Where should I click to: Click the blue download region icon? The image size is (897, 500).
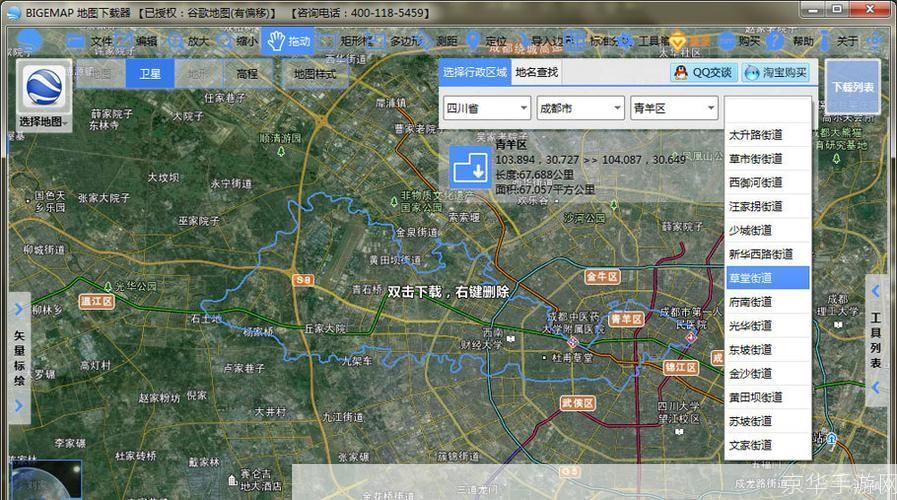[470, 167]
